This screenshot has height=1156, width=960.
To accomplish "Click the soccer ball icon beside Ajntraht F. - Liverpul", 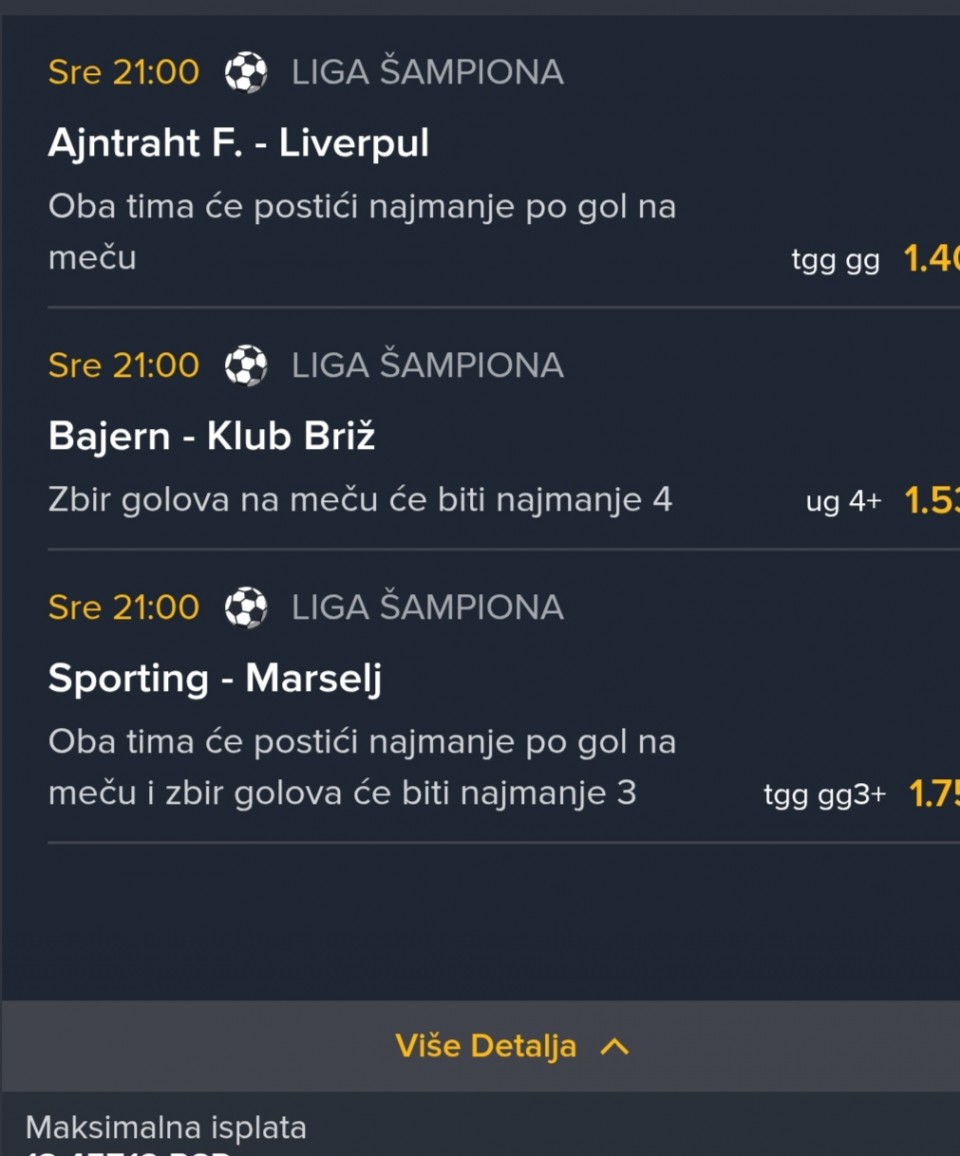I will click(246, 72).
